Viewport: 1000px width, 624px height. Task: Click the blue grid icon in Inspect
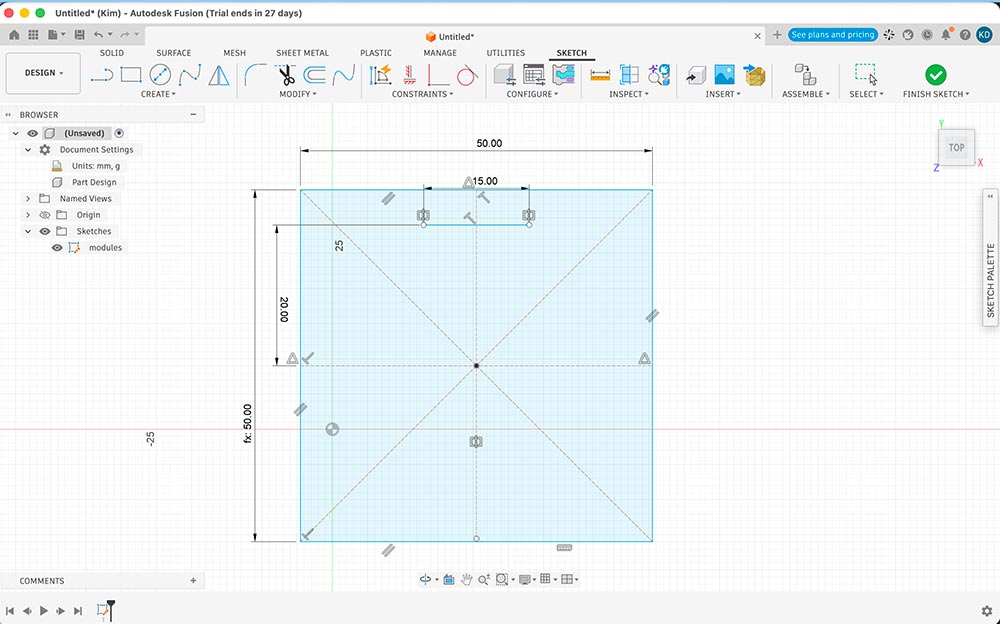tap(629, 75)
